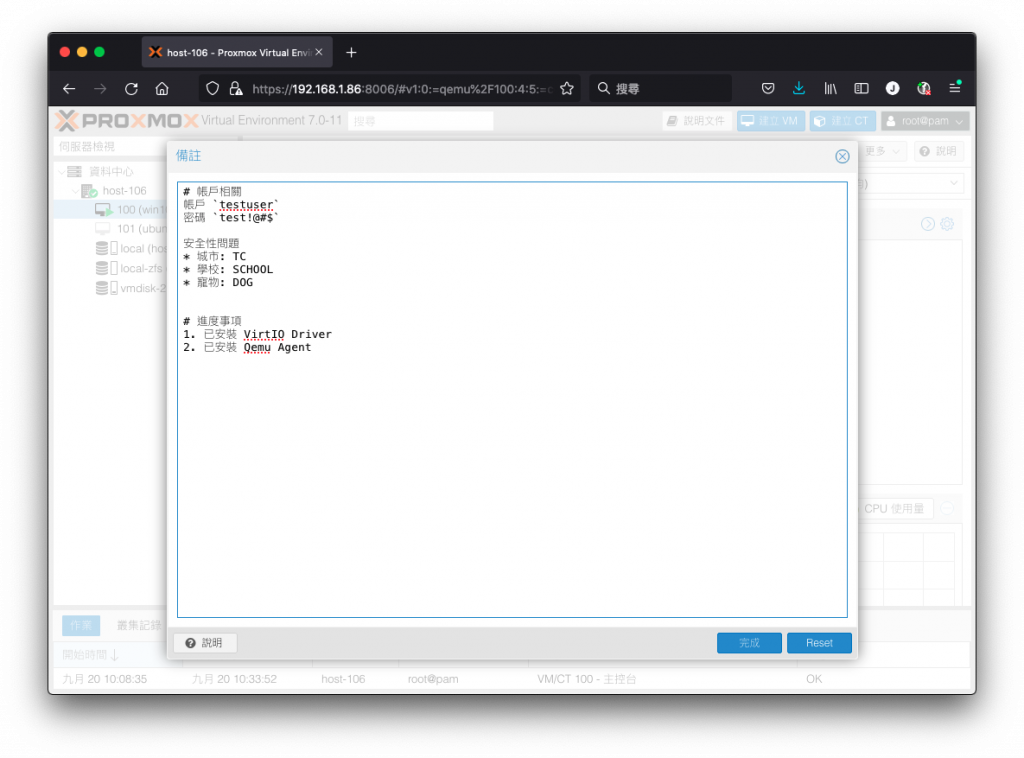1024x758 pixels.
Task: Collapse the 資料中心 tree node
Action: click(61, 172)
